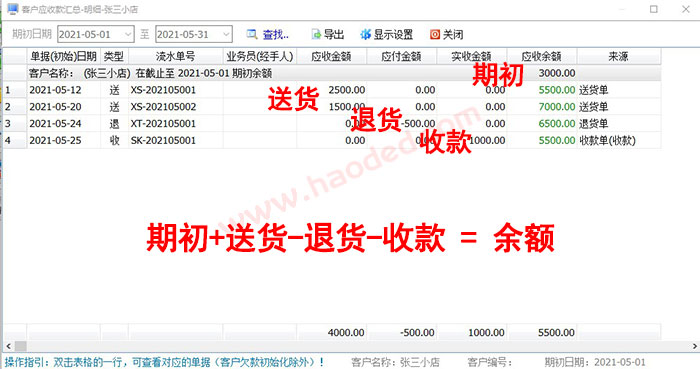700x369 pixels.
Task: Maximize the window
Action: click(x=654, y=9)
